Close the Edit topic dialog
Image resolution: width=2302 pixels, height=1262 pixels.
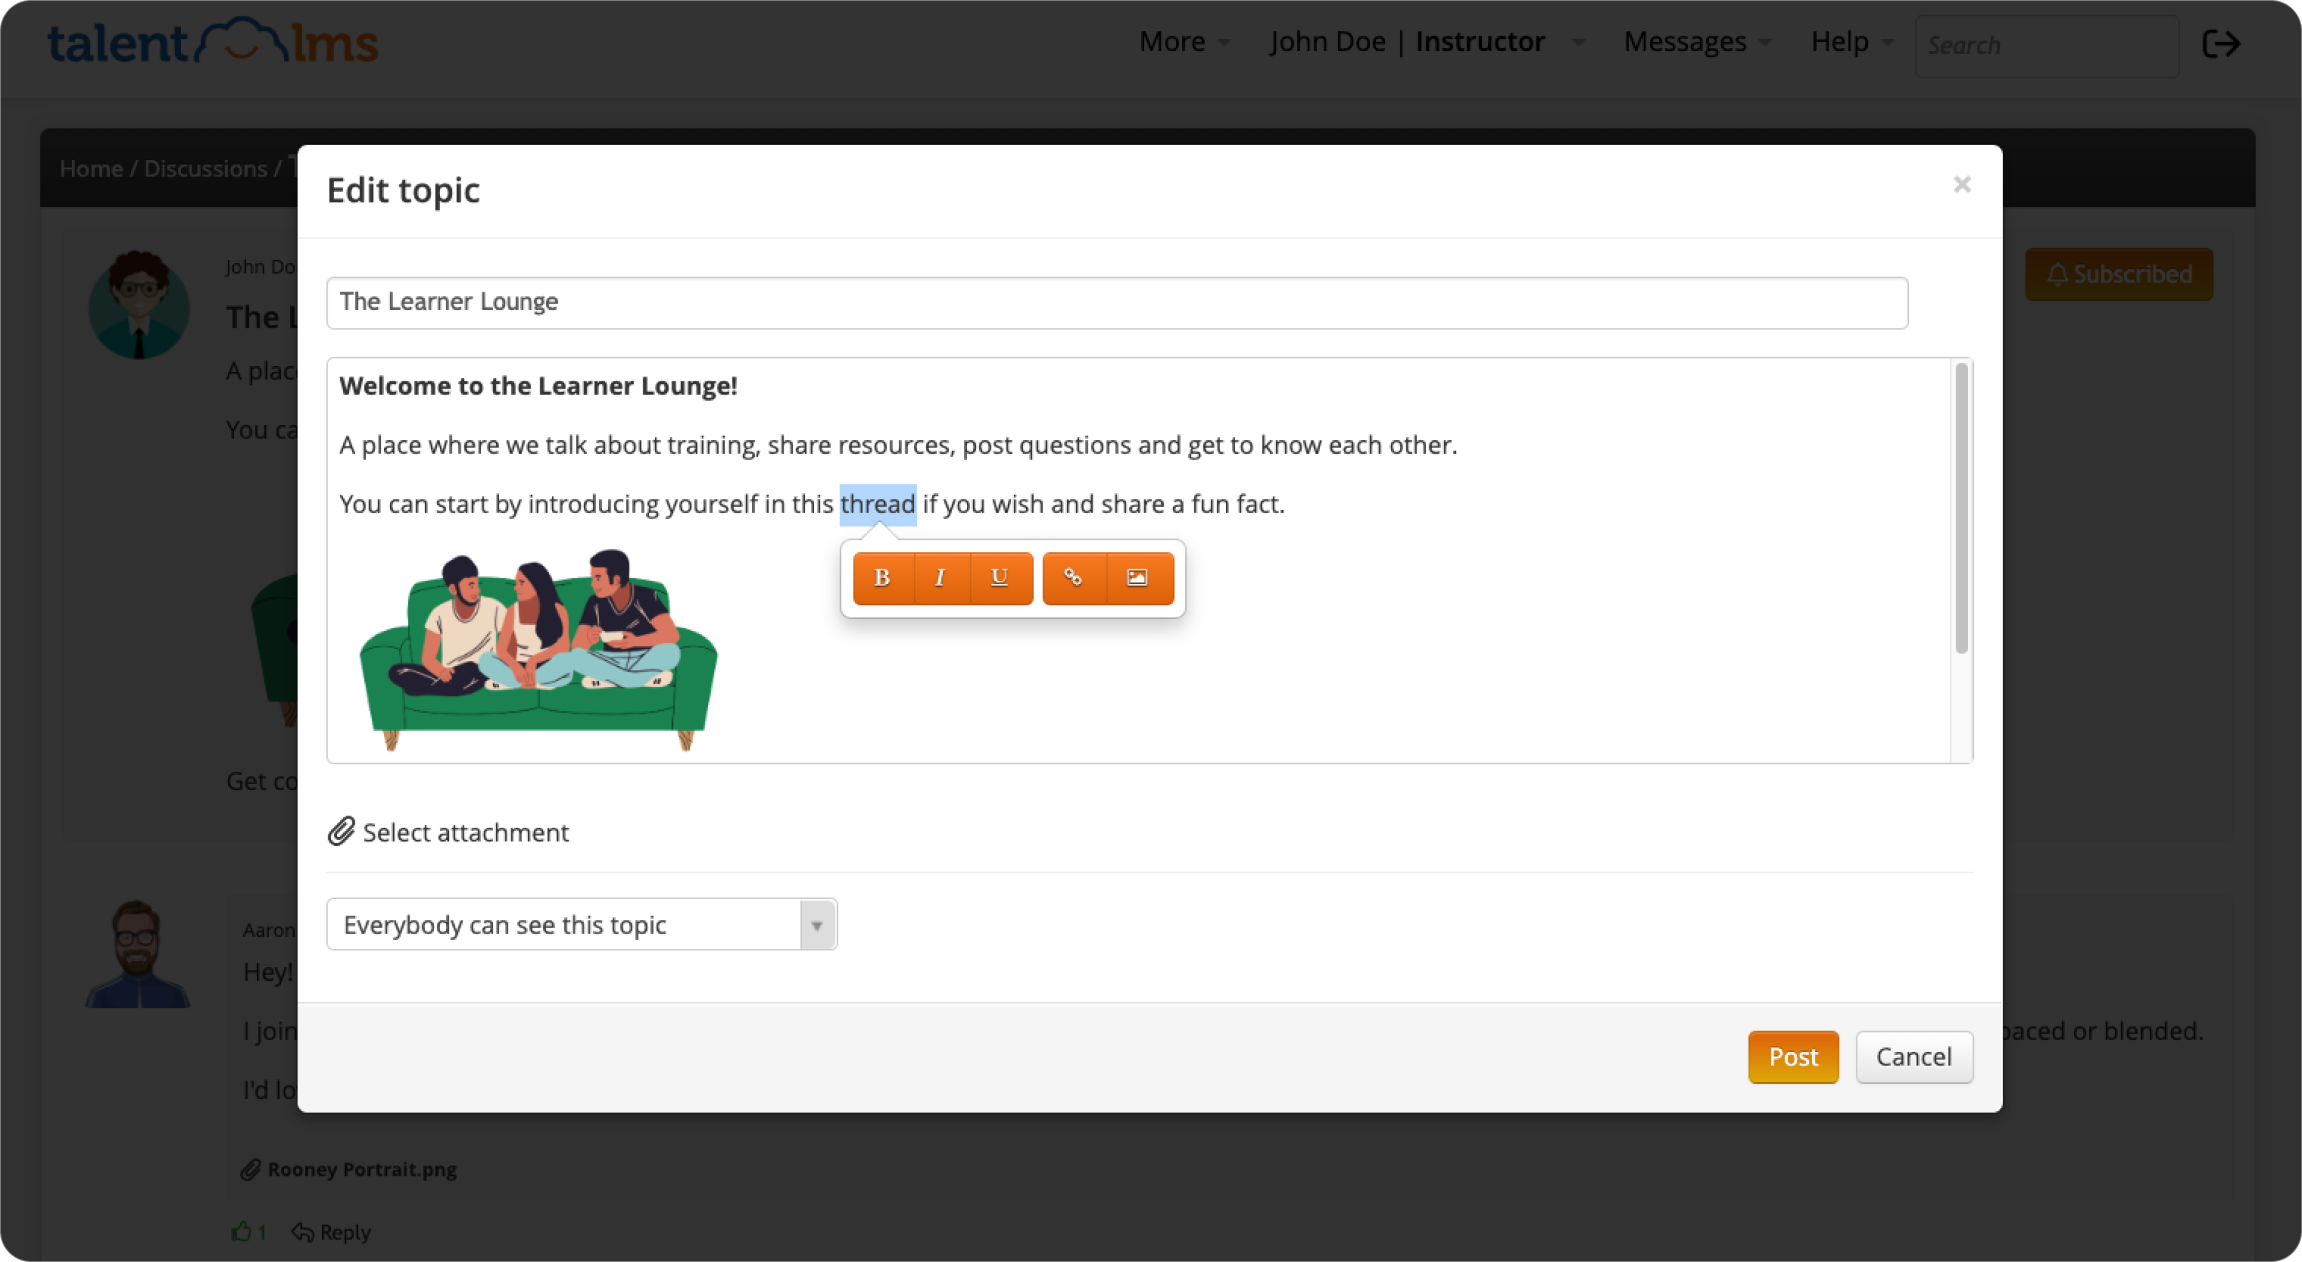[1962, 184]
